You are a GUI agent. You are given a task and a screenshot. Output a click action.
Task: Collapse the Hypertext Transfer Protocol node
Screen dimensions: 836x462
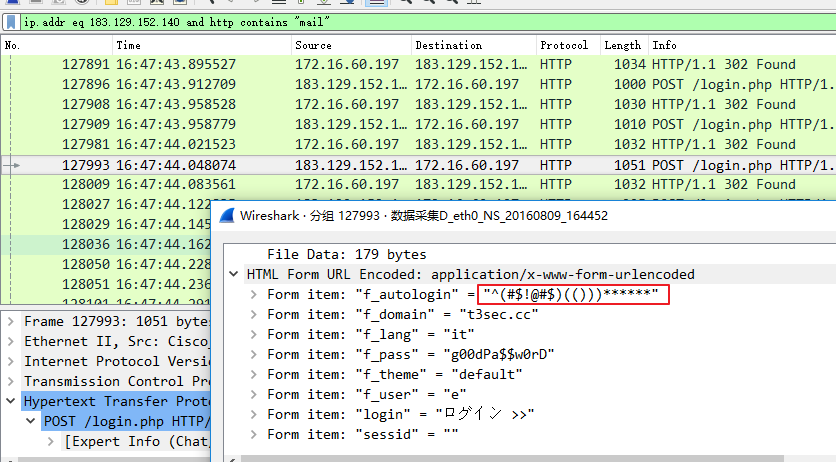tap(11, 401)
